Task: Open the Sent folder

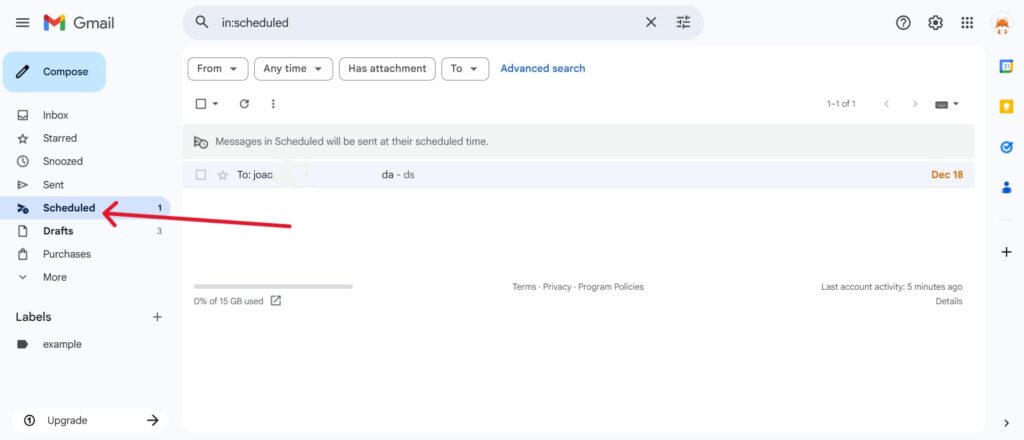Action: click(x=85, y=185)
